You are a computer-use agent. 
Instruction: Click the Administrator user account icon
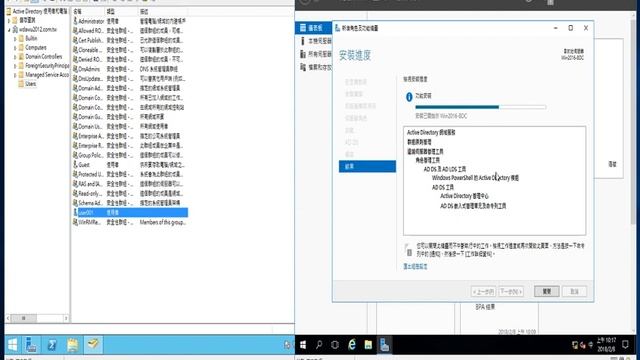tap(75, 21)
